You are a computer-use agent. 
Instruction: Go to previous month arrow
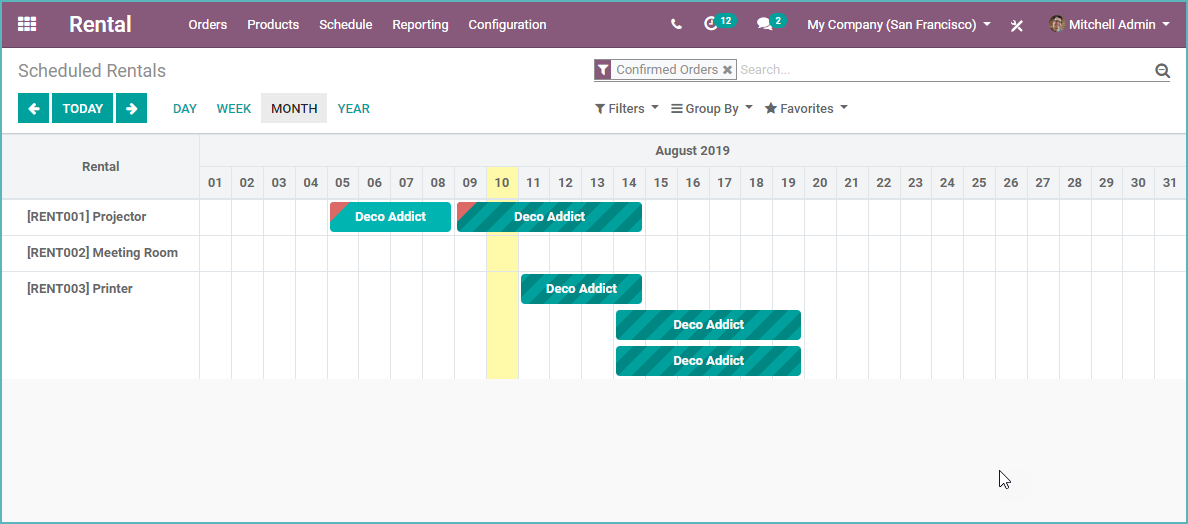click(x=33, y=108)
